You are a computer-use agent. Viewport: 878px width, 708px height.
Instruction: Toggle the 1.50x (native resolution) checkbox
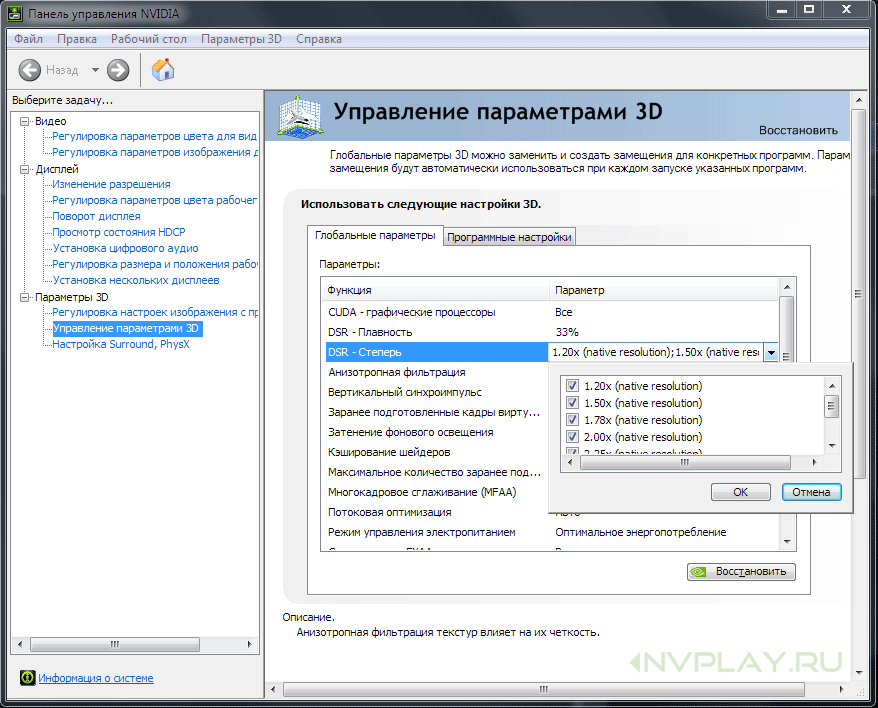pyautogui.click(x=572, y=402)
